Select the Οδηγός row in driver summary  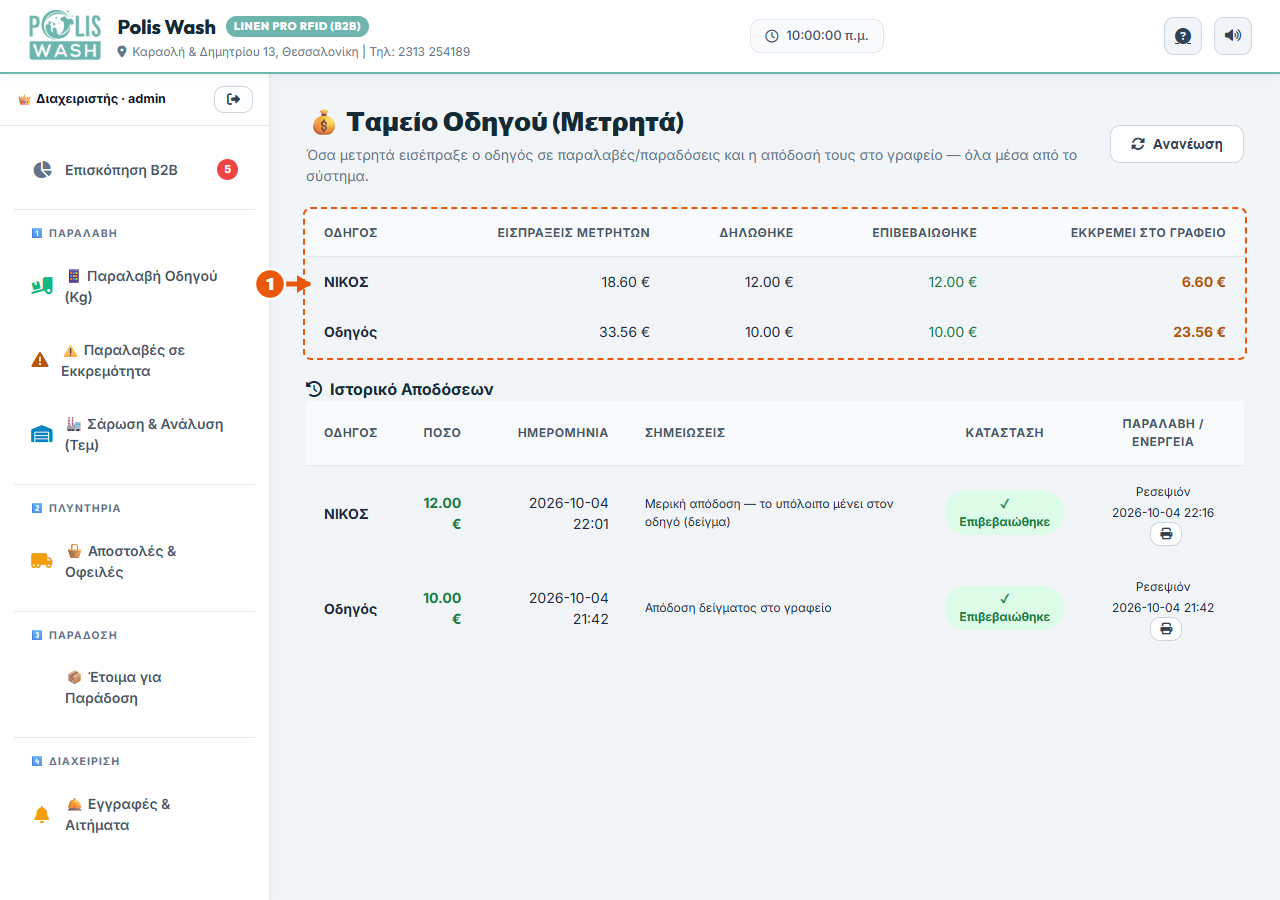(775, 332)
